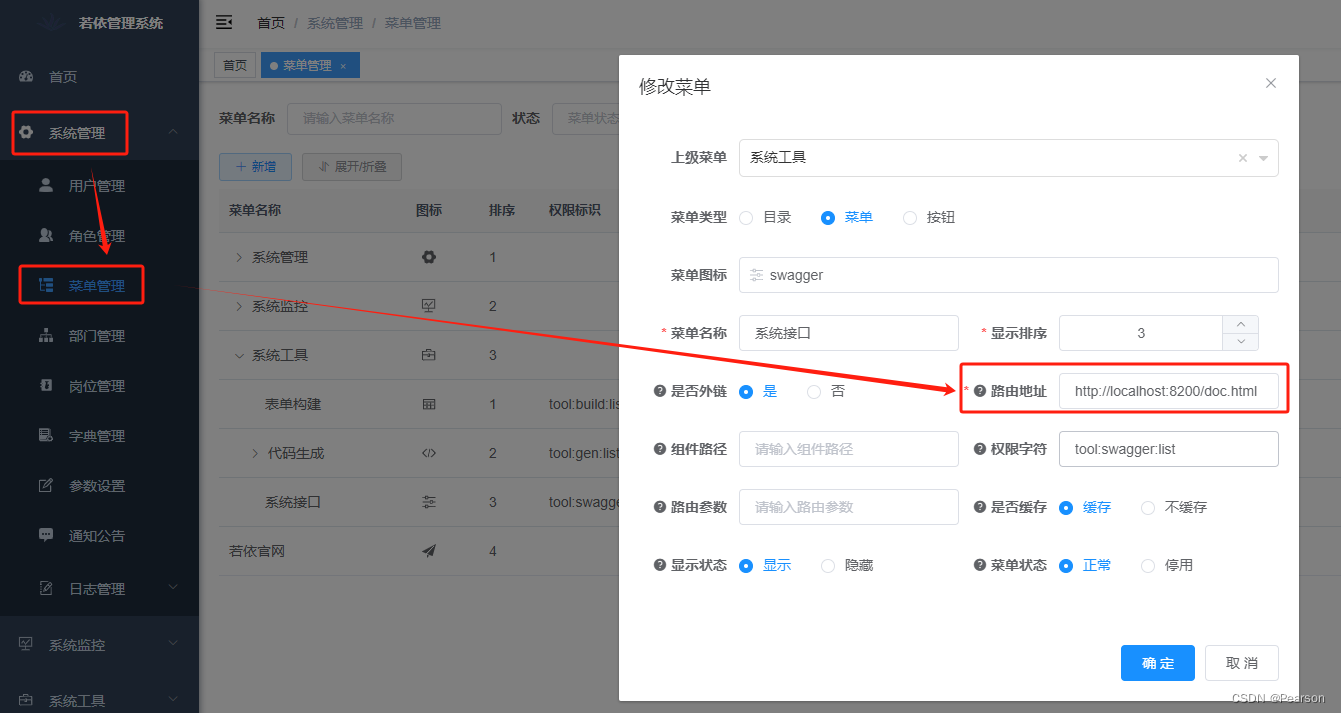This screenshot has width=1341, height=713.
Task: Click the 字典管理 book icon in sidebar
Action: click(46, 435)
